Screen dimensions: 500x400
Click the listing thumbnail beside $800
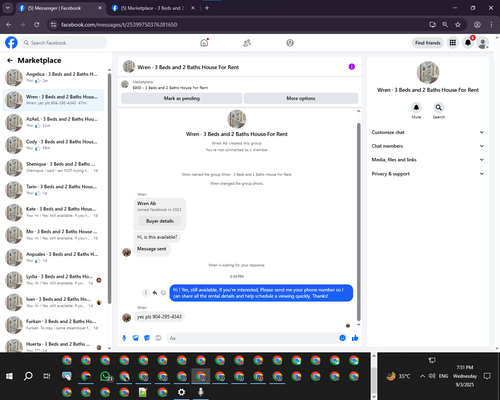(x=125, y=84)
